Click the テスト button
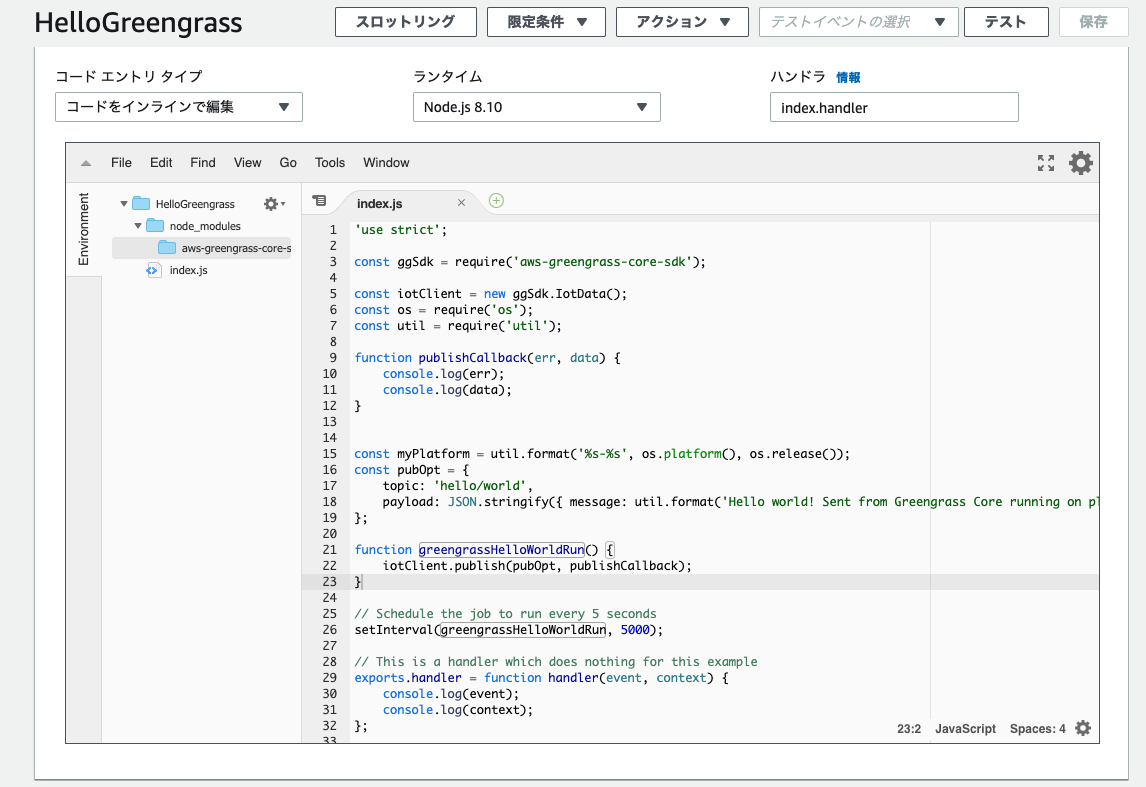This screenshot has width=1146, height=787. 1006,22
